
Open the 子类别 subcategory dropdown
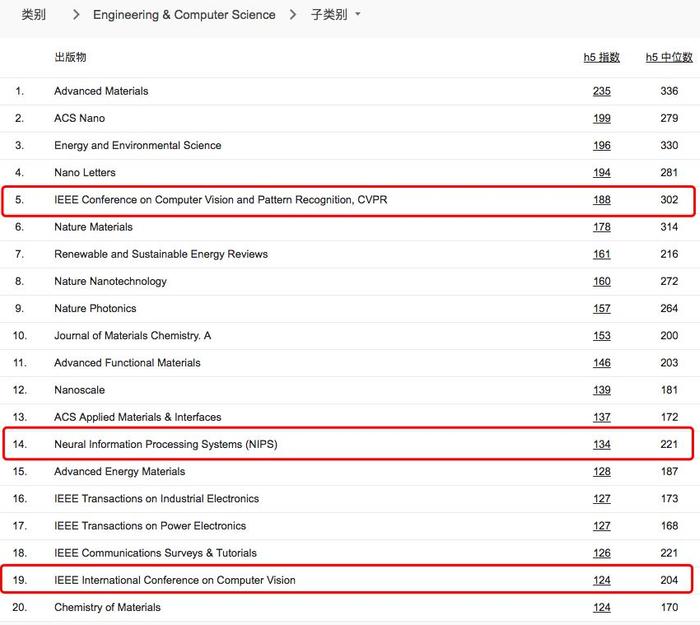336,15
